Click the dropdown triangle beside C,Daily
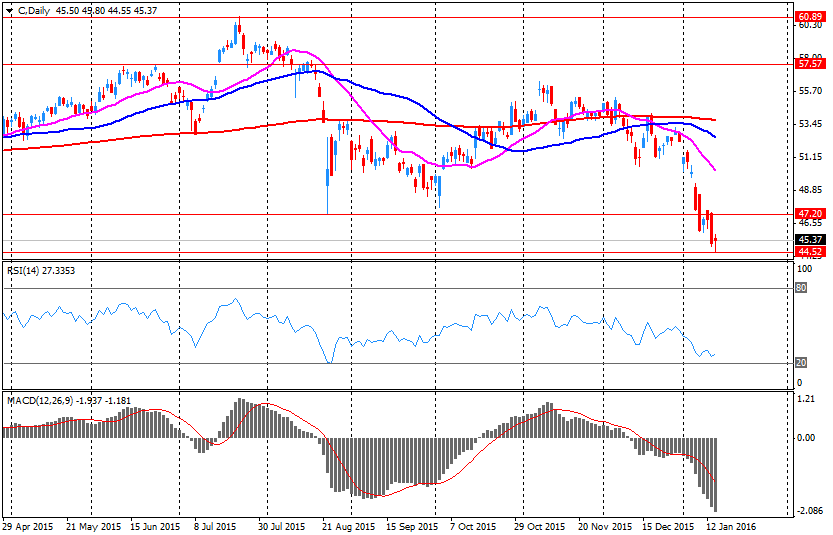Screen dimensions: 833x535 pyautogui.click(x=10, y=9)
